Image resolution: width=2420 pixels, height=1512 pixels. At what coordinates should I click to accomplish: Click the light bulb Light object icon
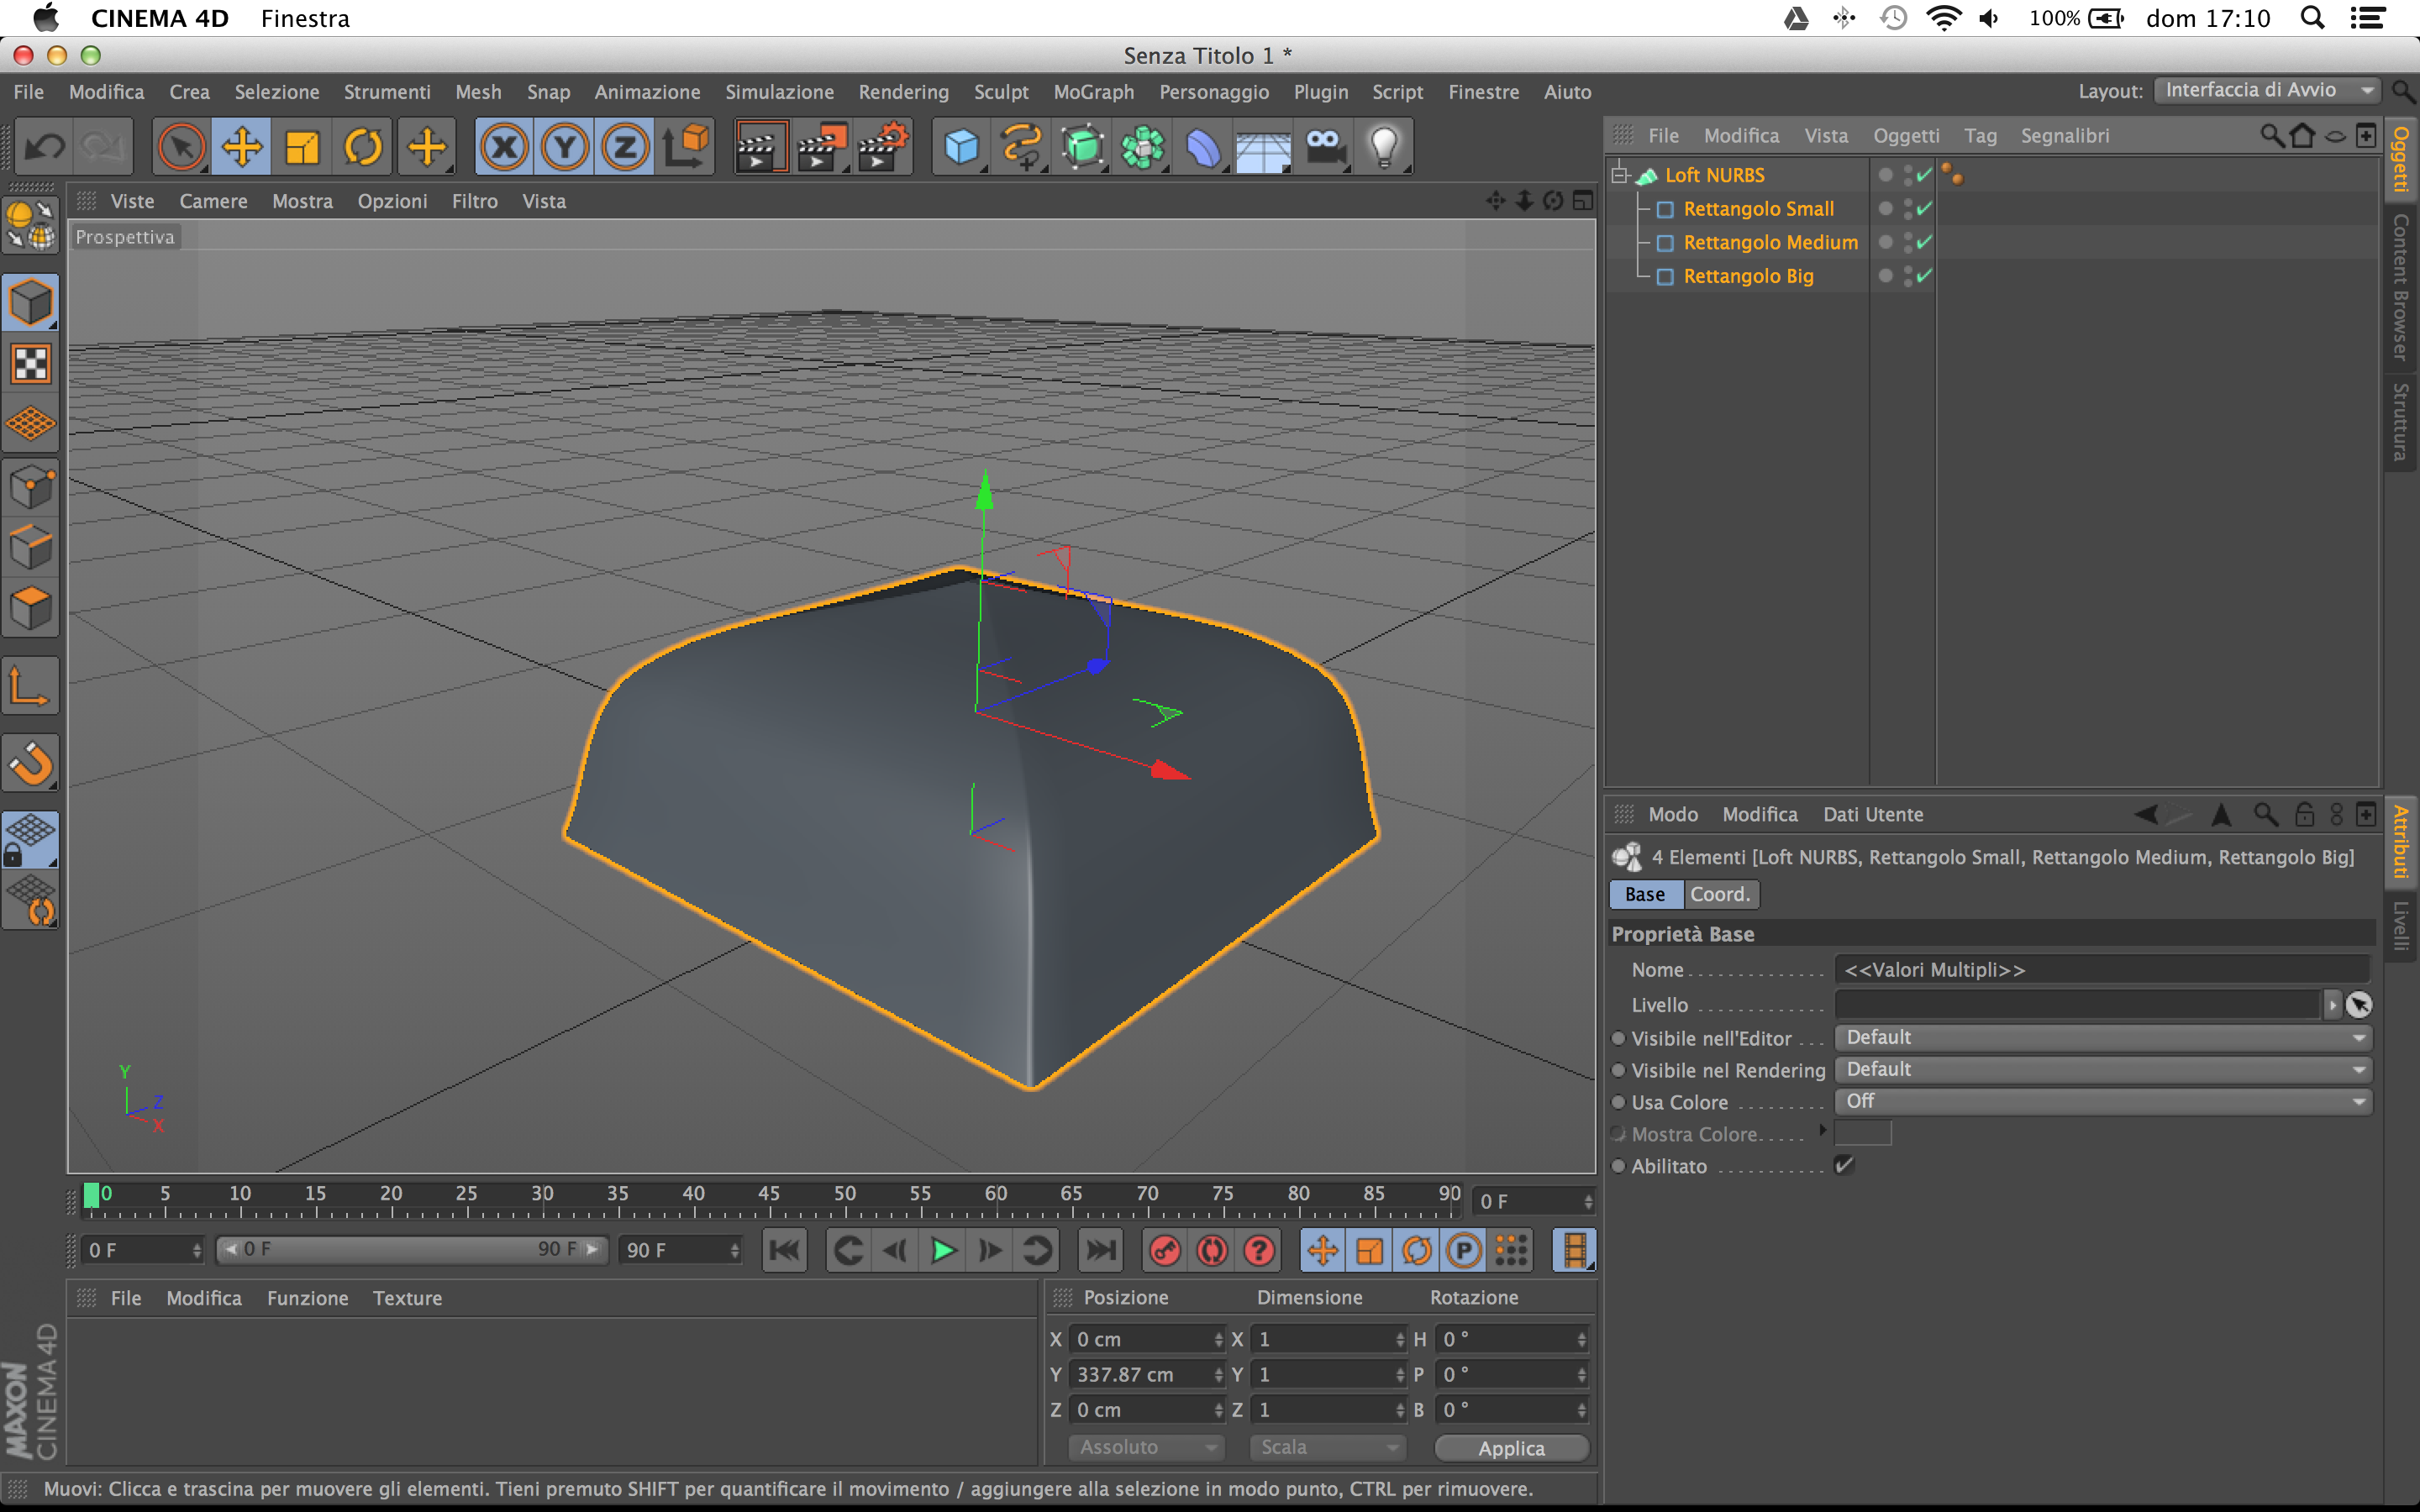1384,148
